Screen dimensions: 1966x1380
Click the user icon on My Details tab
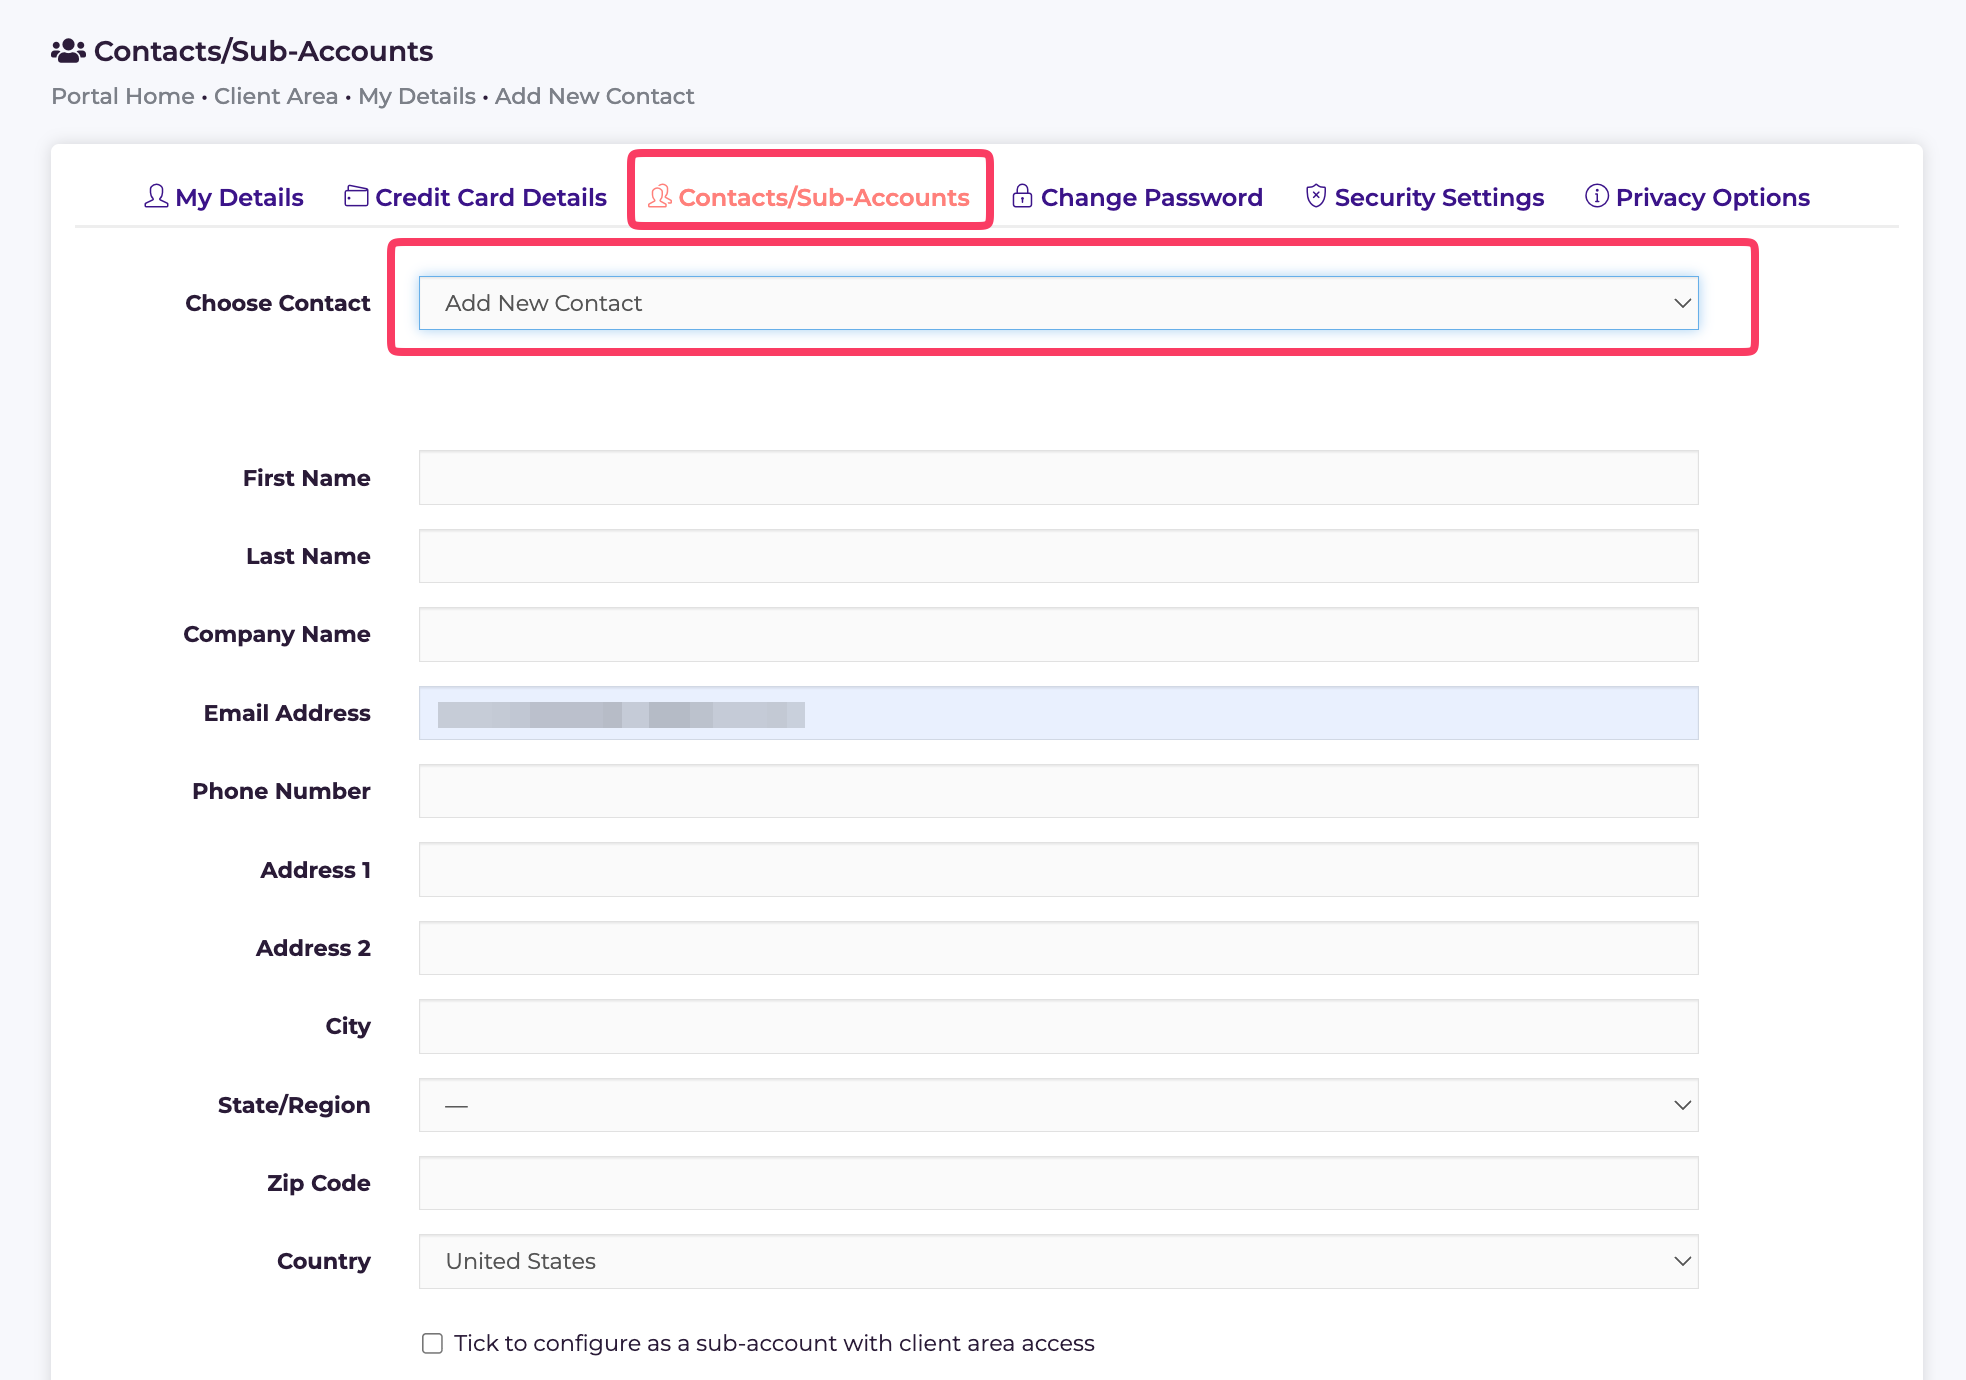tap(156, 196)
